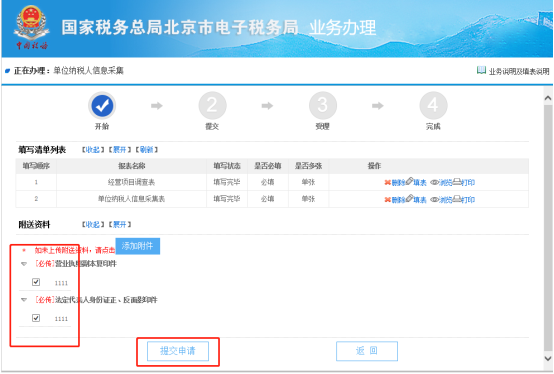Preview 单位纳税人信息采集表 using its eye icon
The image size is (554, 374).
point(434,200)
